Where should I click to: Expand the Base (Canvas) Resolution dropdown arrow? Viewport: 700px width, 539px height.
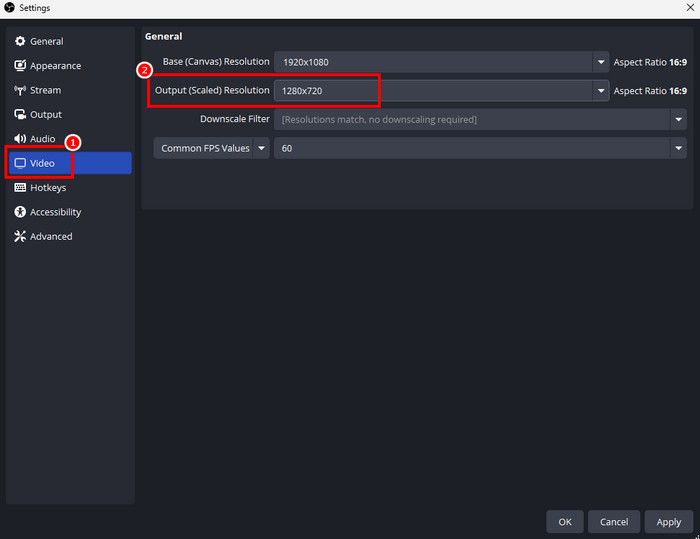coord(601,62)
